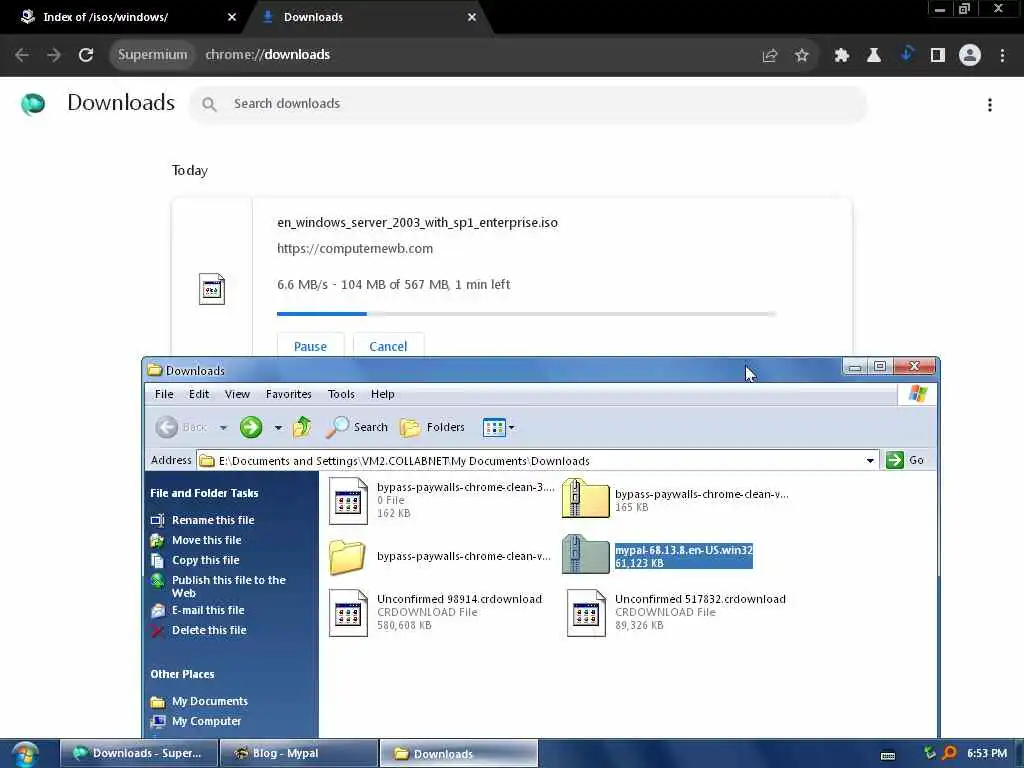Select bypass-paywalls-chrome-clean zip folder 165 KB

pos(675,500)
